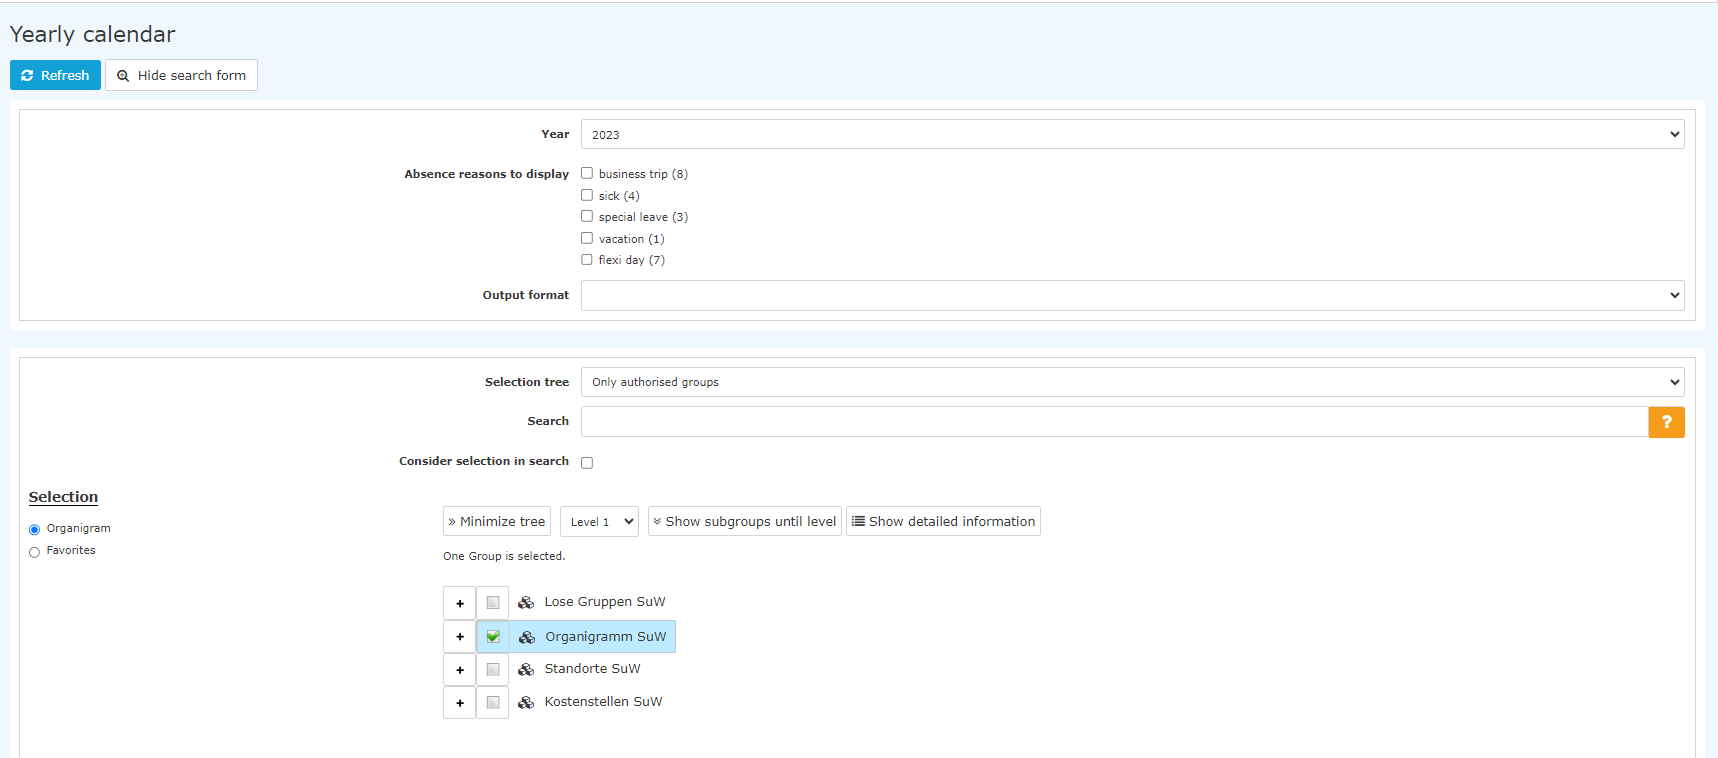The height and width of the screenshot is (758, 1718).
Task: Click the double-chevron icon in Minimize tree
Action: tap(452, 522)
